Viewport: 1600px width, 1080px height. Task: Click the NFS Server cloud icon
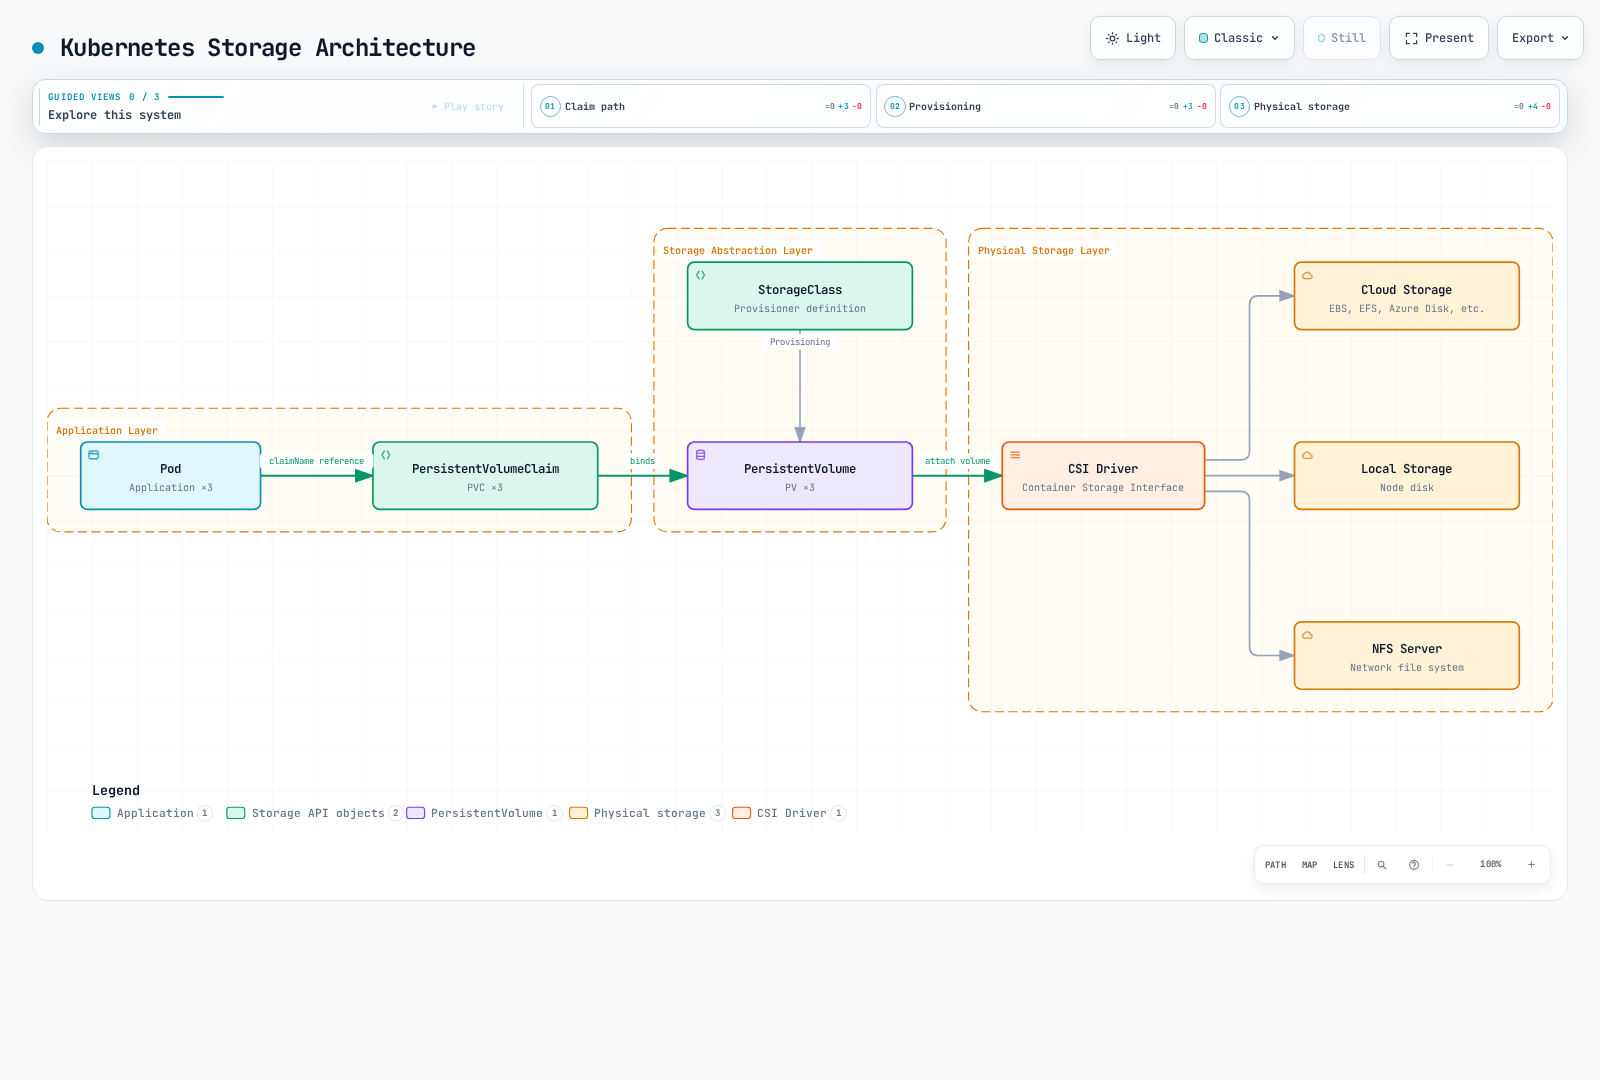1307,635
